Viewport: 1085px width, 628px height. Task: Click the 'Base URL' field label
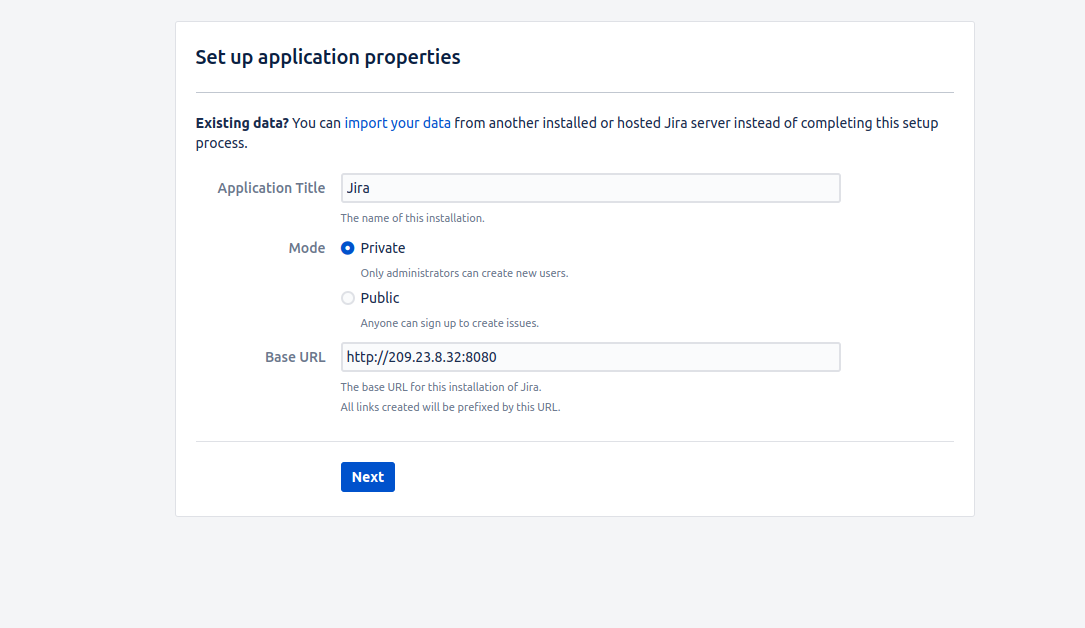[x=295, y=357]
